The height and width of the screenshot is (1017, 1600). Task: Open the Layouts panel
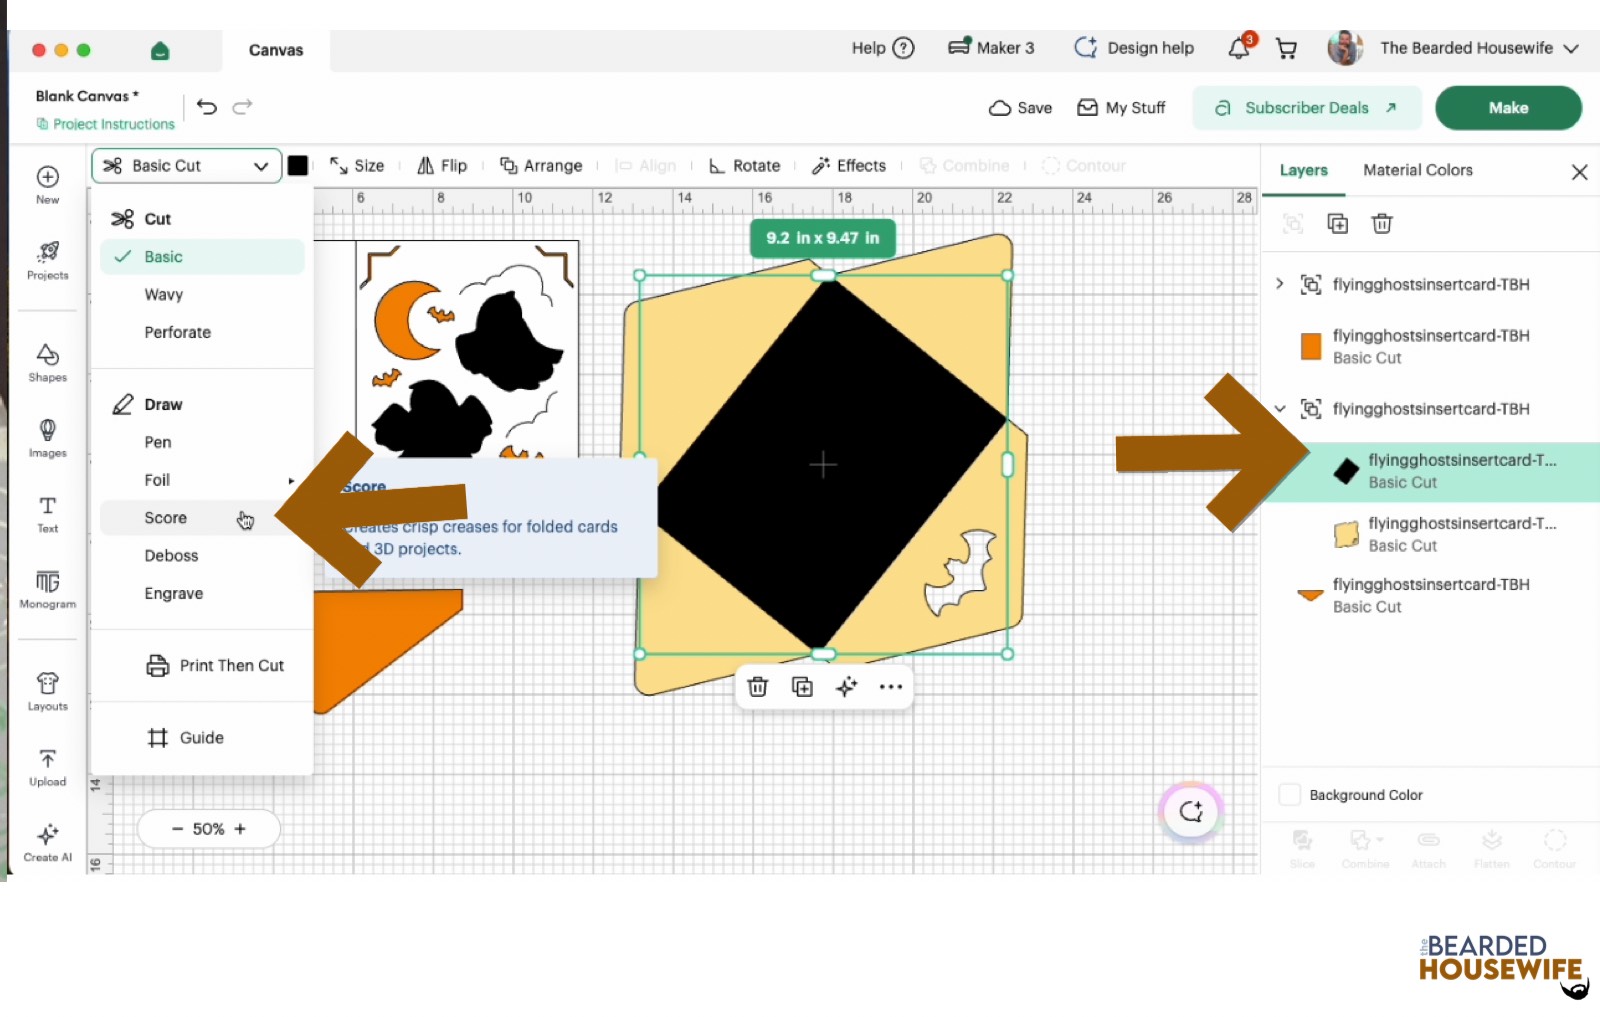tap(47, 691)
